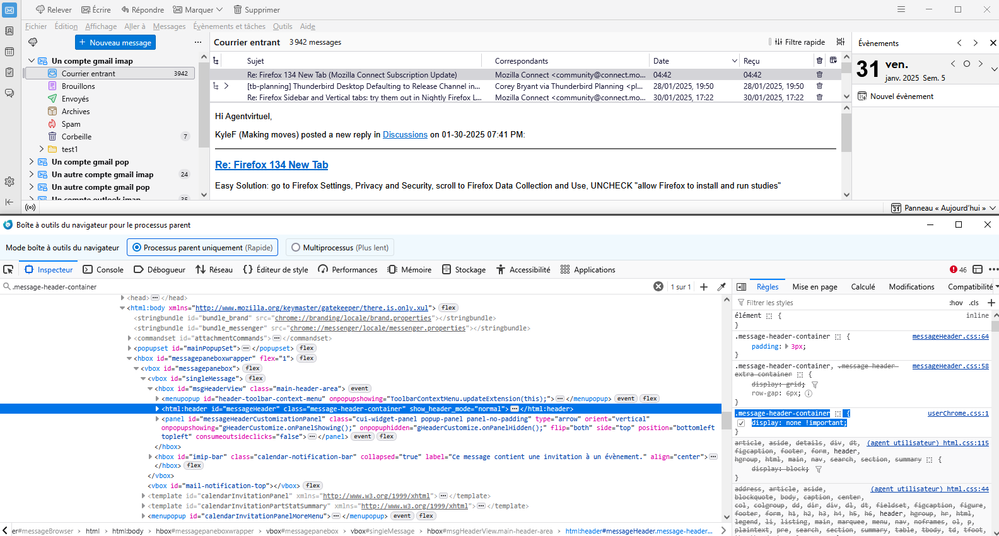The width and height of the screenshot is (999, 536).
Task: Switch to the Réseau tab
Action: [214, 270]
